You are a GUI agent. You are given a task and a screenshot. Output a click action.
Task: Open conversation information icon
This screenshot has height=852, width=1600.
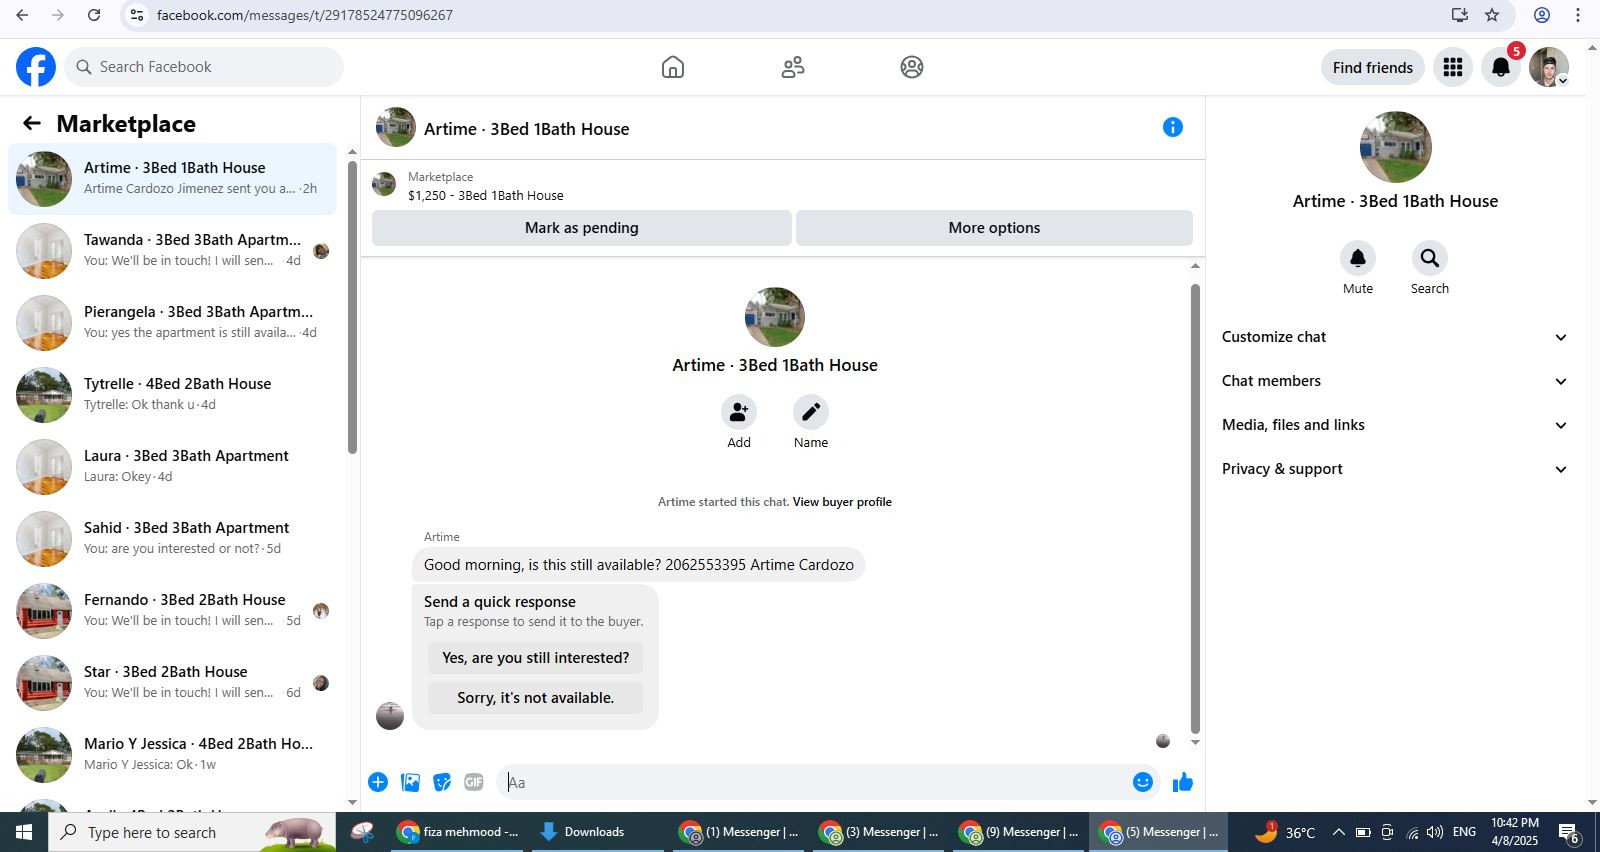coord(1173,127)
